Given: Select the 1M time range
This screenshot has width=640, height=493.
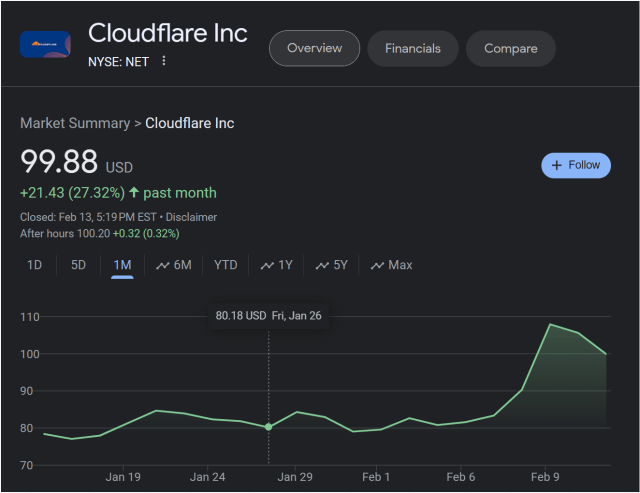Looking at the screenshot, I should pos(122,265).
